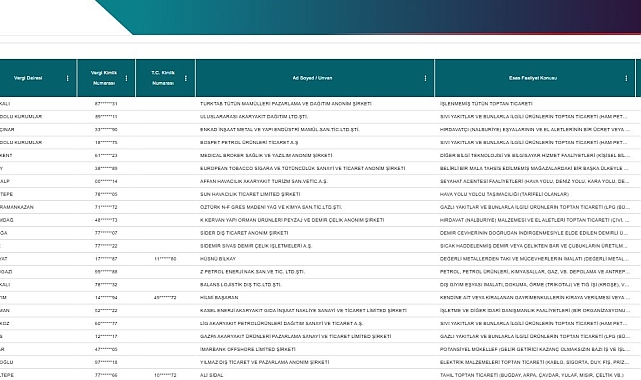
Task: Click activity TAHIL TOPTAN TİCARETİ cell
Action: [532, 375]
